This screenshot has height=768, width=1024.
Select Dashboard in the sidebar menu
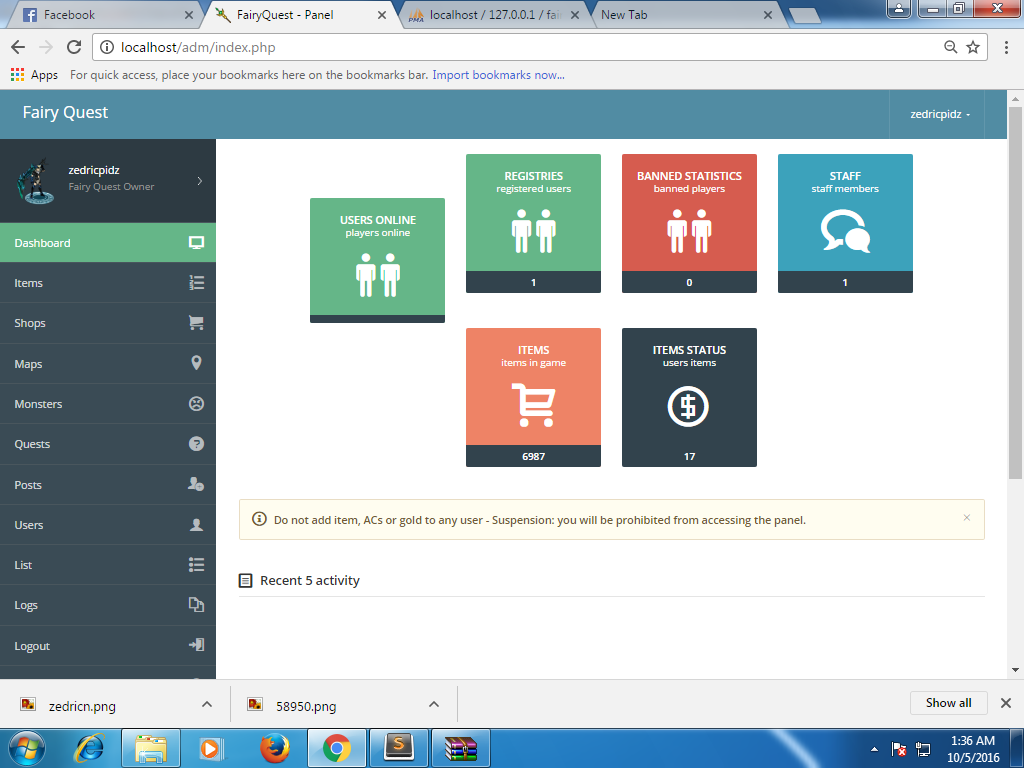108,243
